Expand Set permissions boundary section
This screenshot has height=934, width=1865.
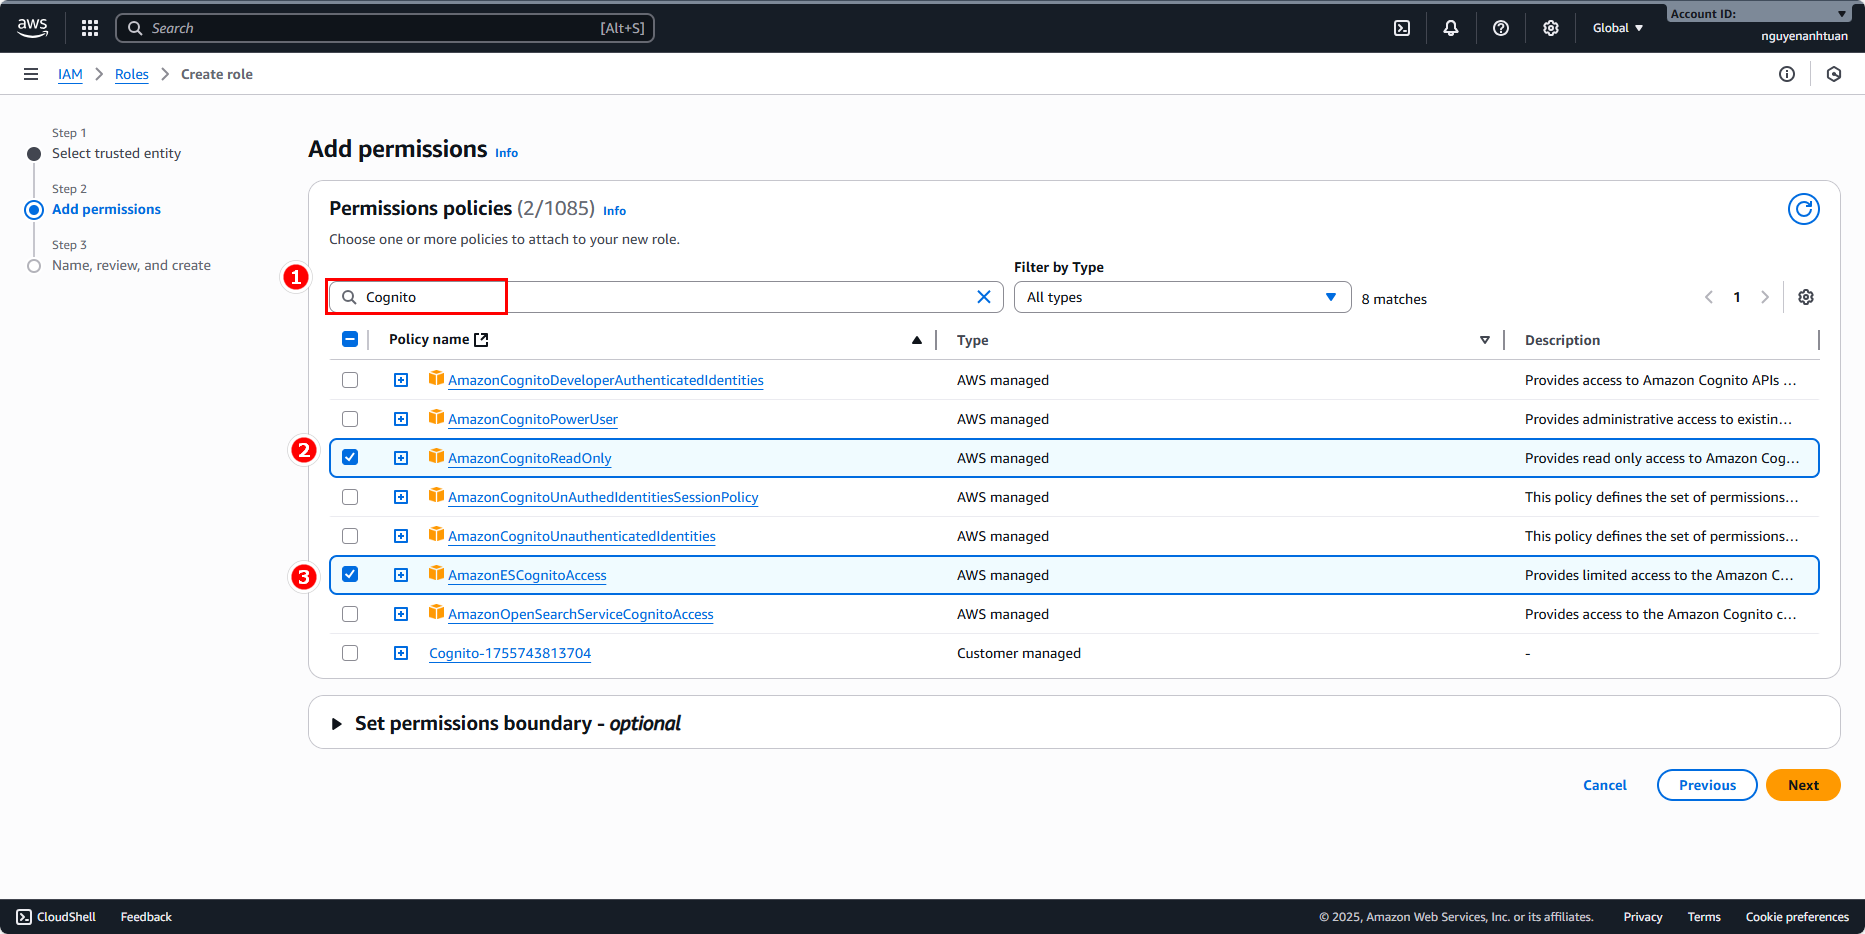337,723
